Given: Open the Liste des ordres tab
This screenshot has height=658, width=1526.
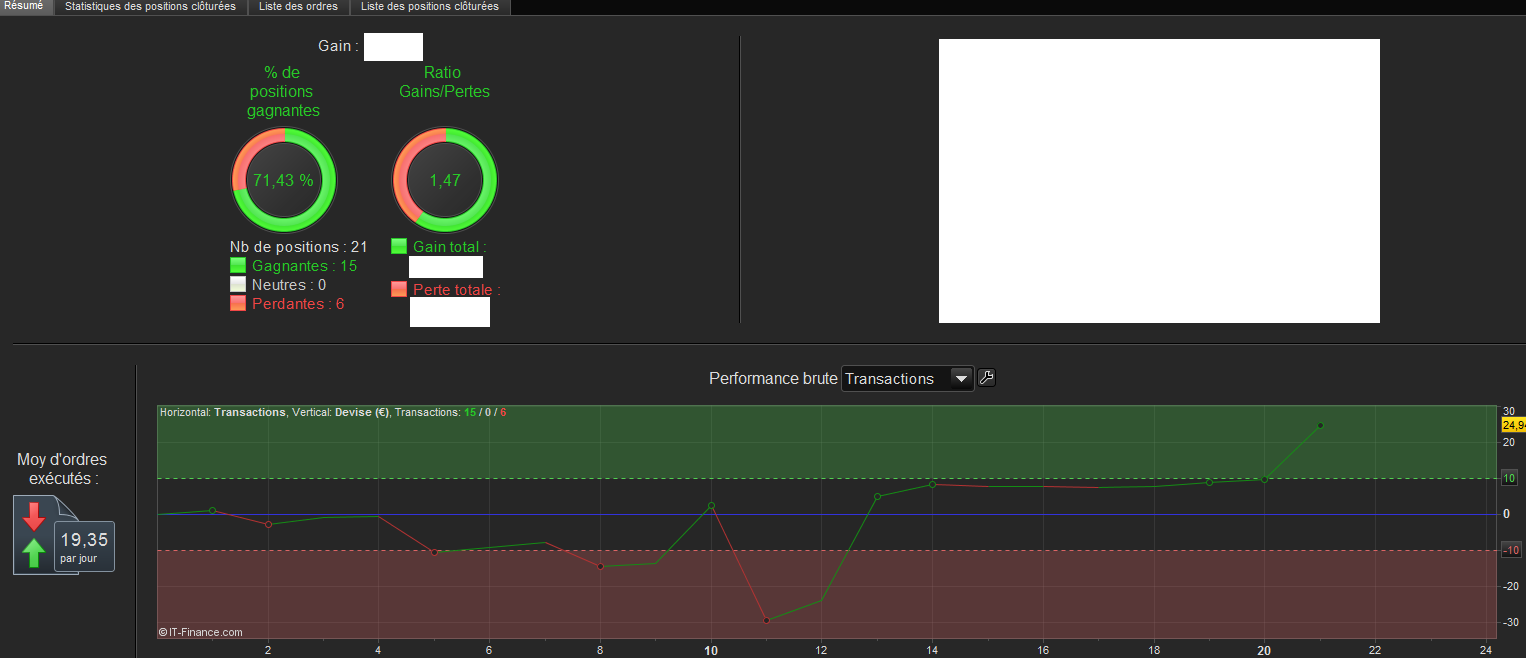Looking at the screenshot, I should coord(299,6).
